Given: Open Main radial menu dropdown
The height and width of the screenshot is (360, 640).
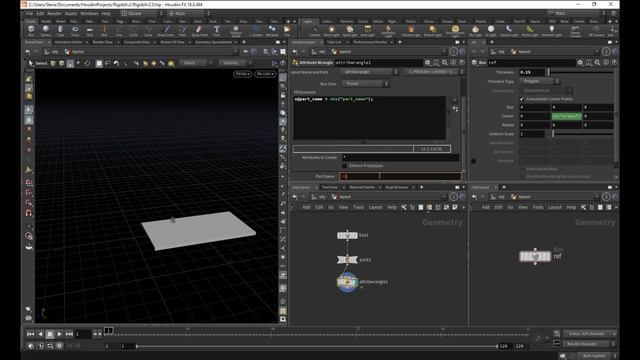Looking at the screenshot, I should point(189,13).
